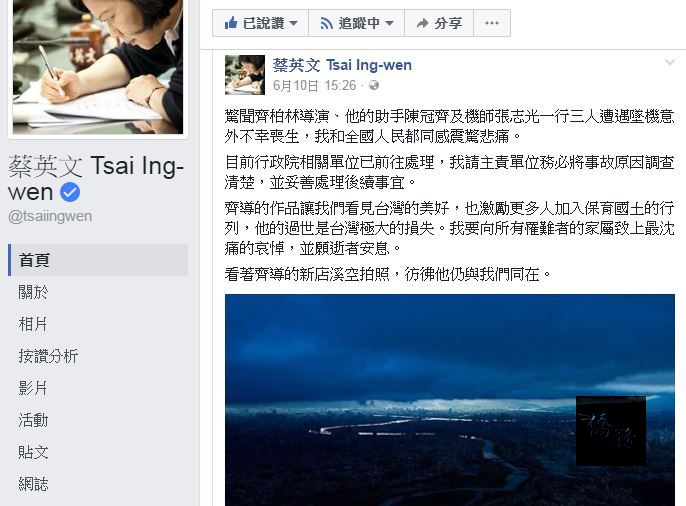The height and width of the screenshot is (506, 686).
Task: Click the RSS follow icon on 追蹤中
Action: tap(326, 23)
